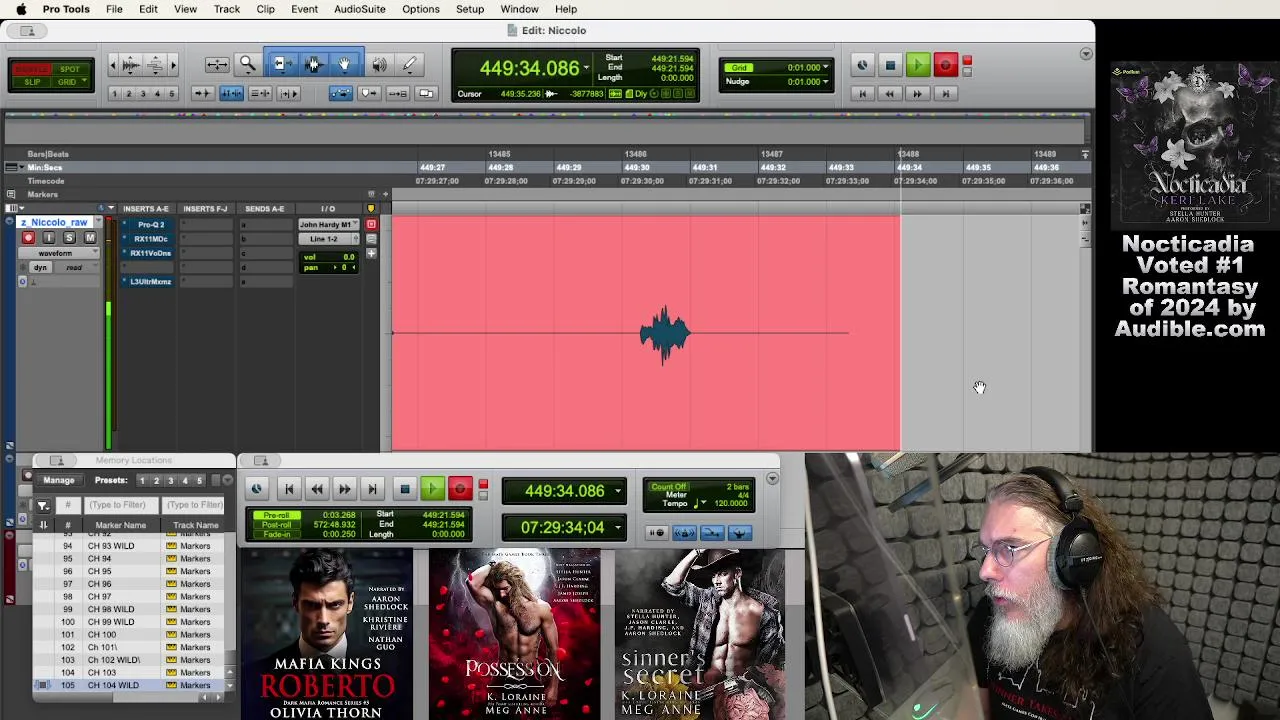Select the Pencil tool
This screenshot has height=720, width=1280.
click(409, 65)
